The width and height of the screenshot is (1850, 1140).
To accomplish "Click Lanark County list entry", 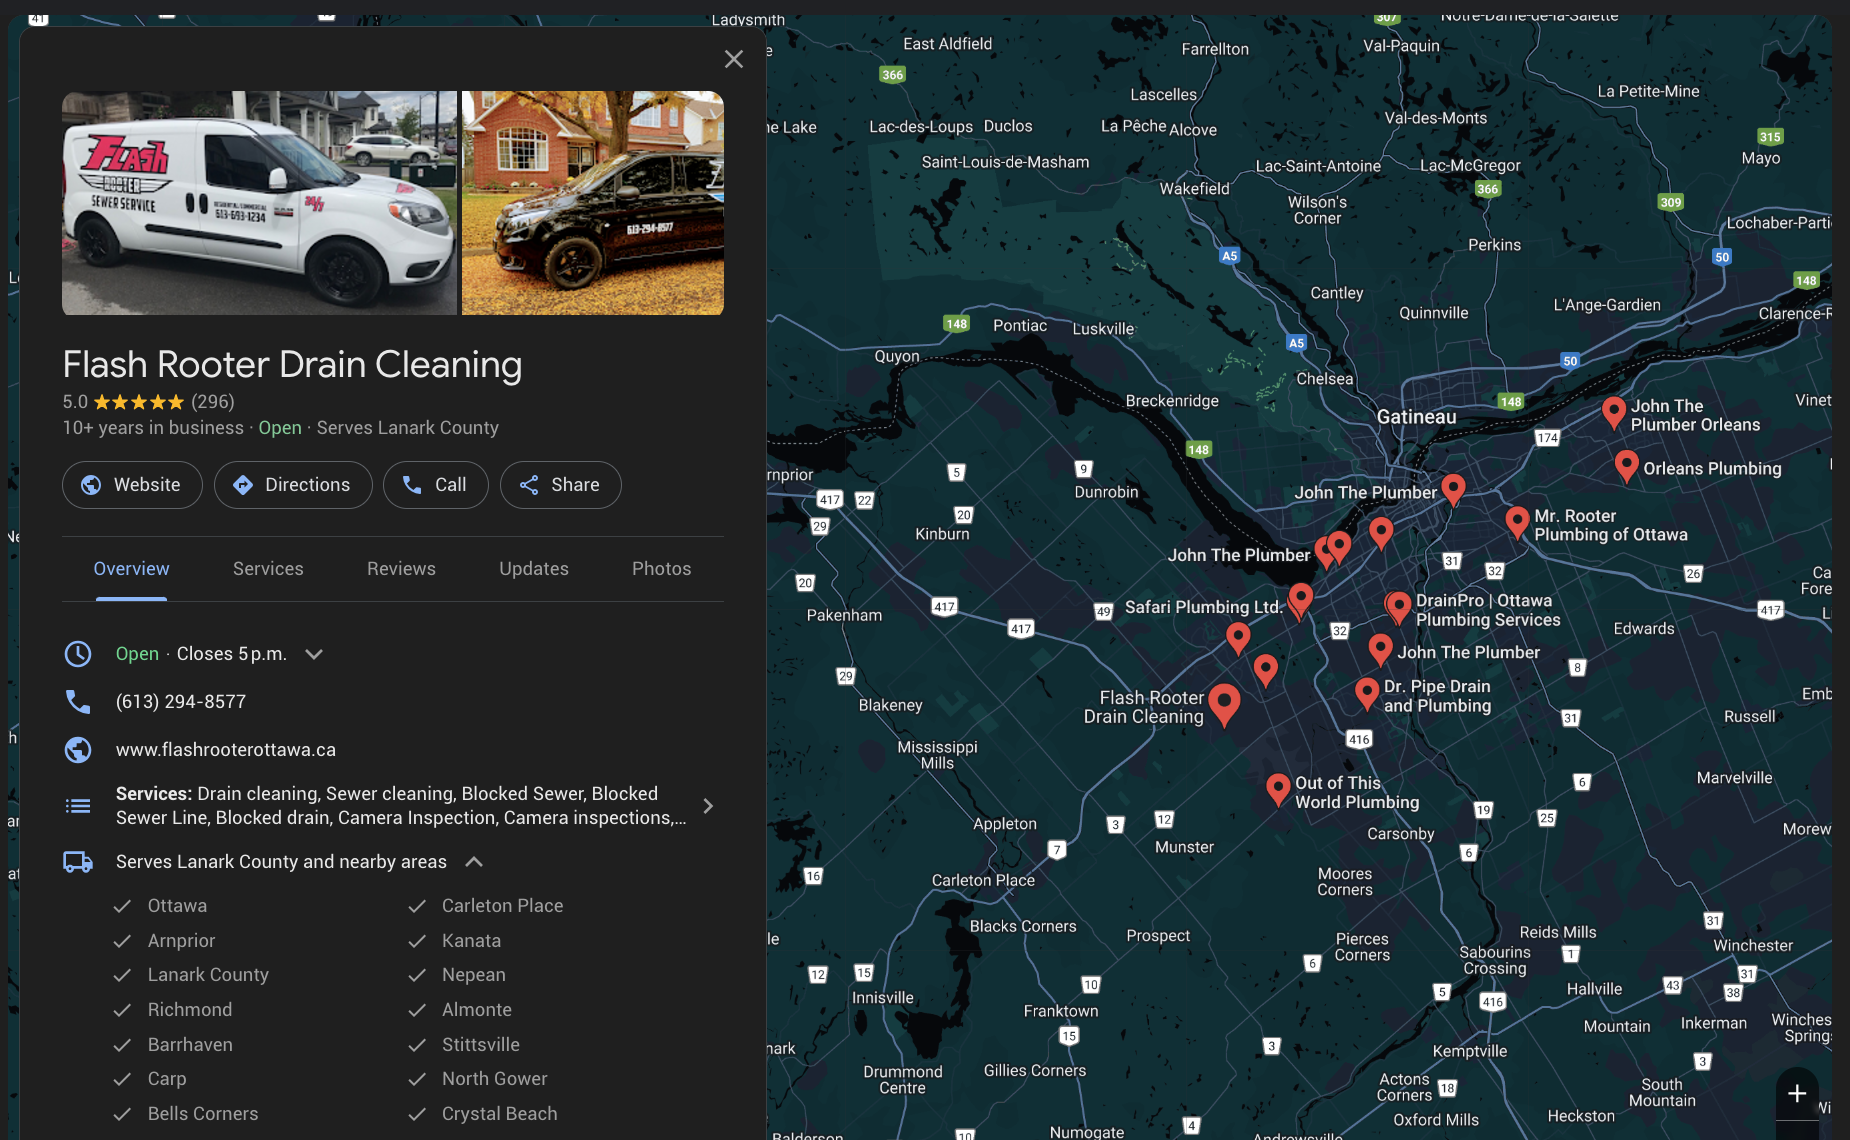I will pos(208,975).
